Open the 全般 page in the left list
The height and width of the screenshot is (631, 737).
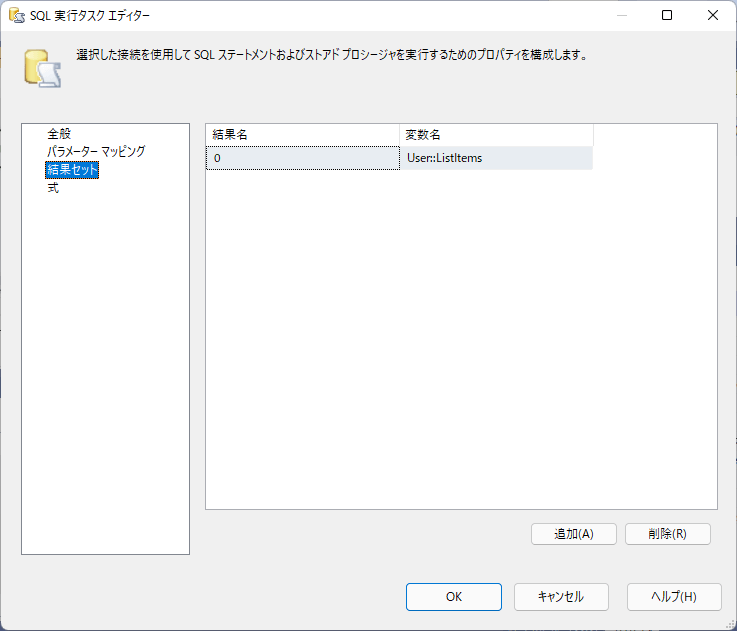point(59,134)
